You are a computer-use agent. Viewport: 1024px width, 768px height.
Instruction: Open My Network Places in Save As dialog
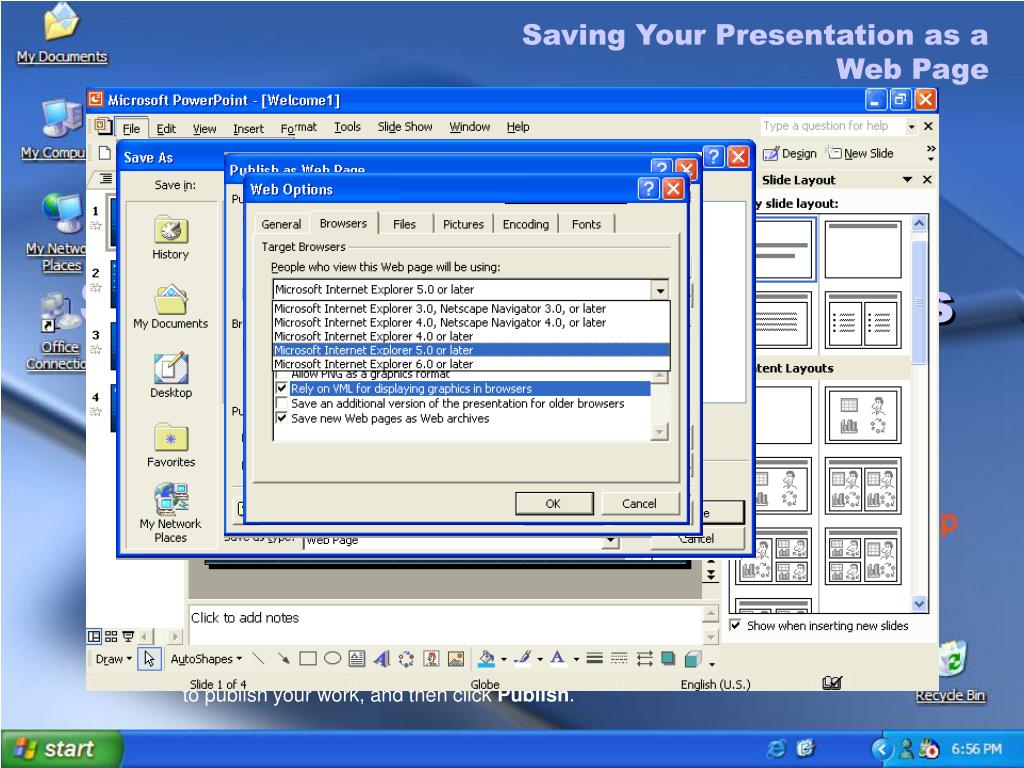170,513
